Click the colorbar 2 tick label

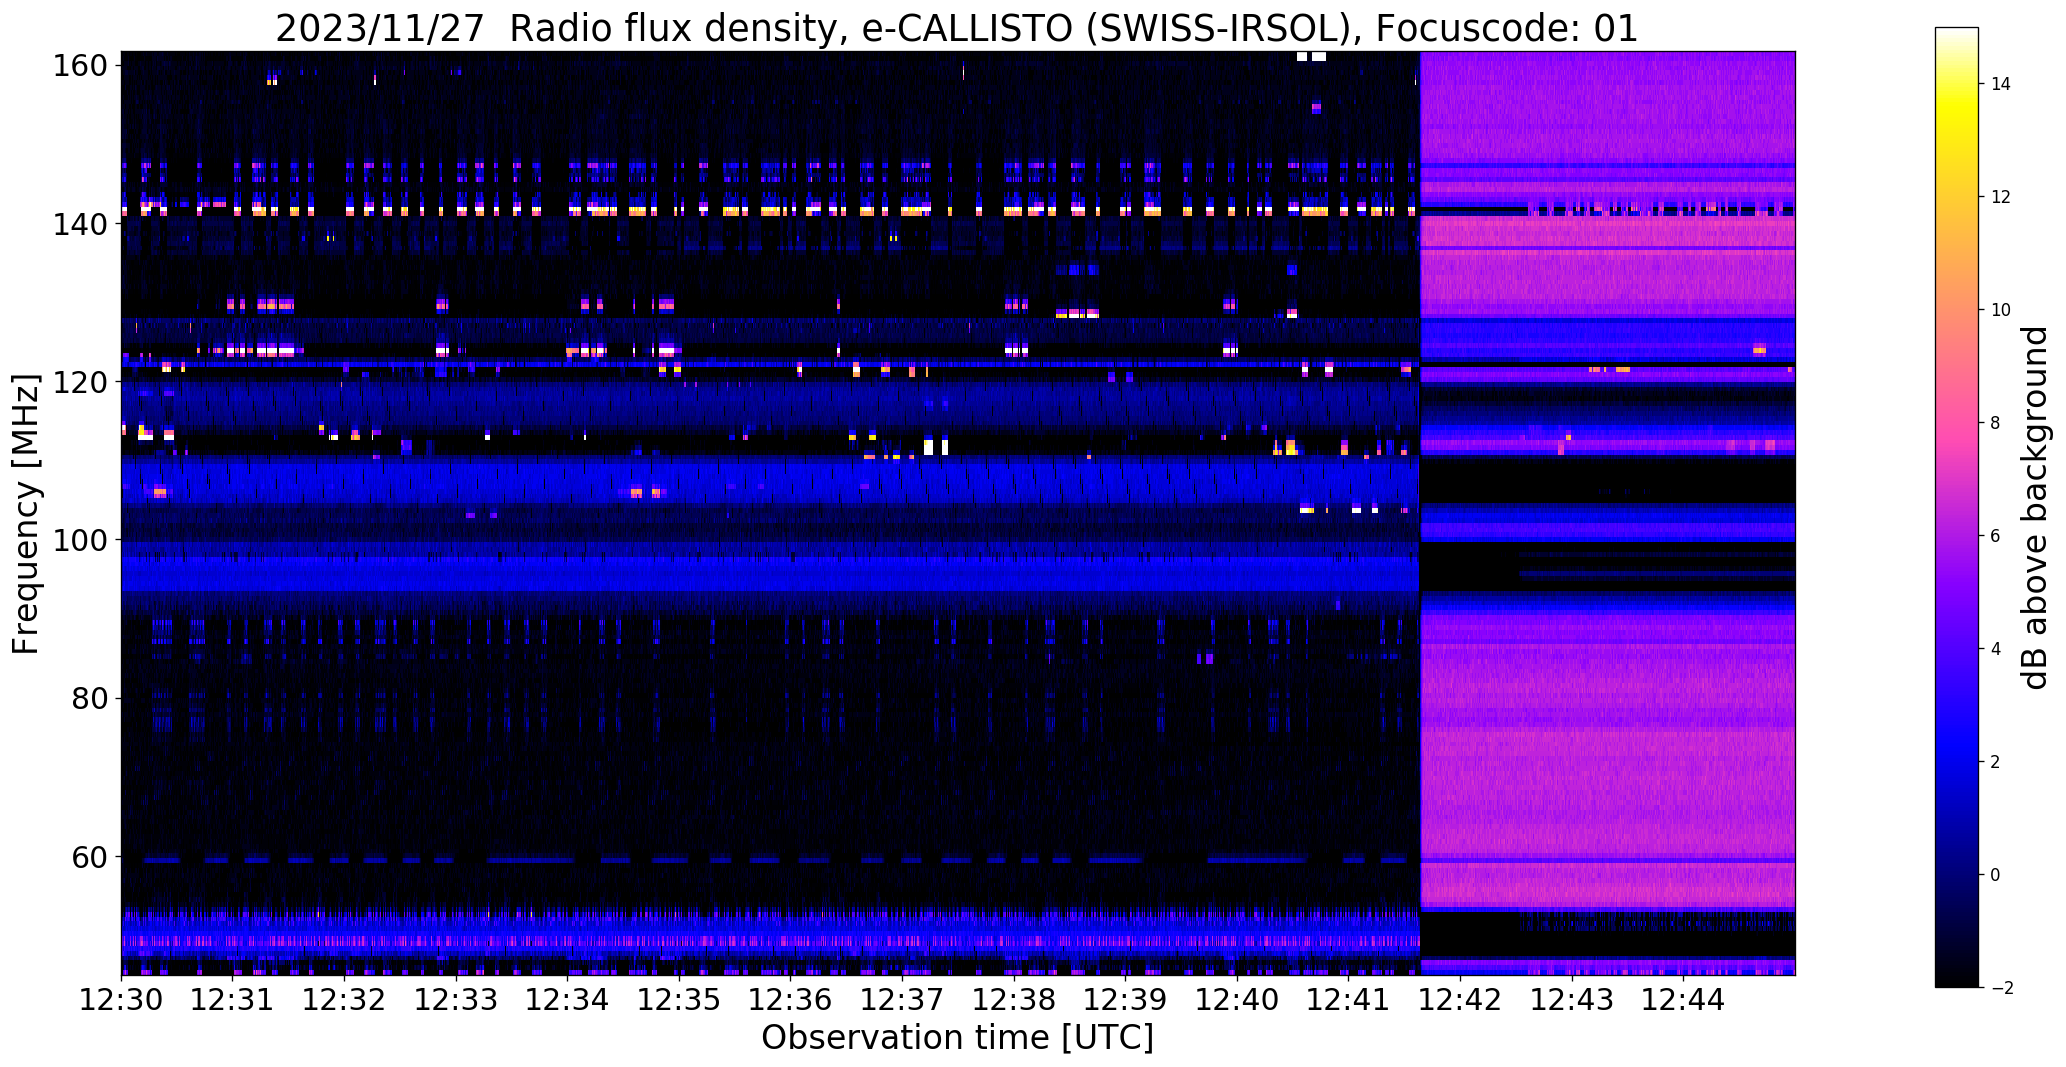[1996, 762]
